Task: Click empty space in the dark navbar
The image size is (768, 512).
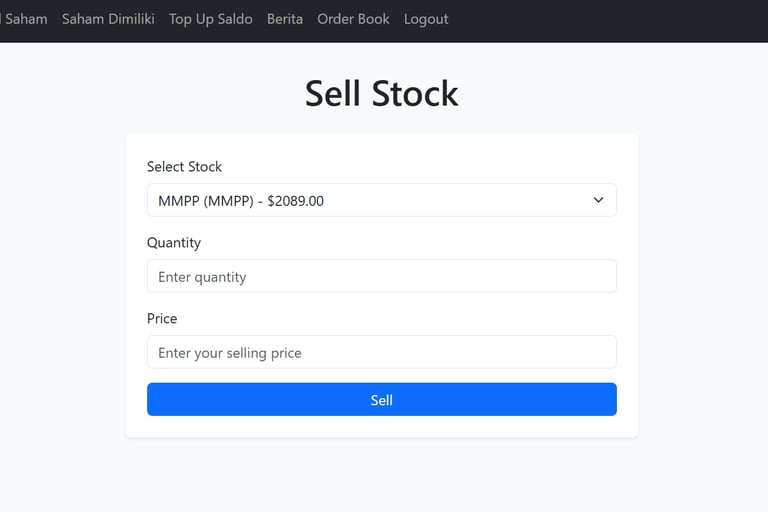Action: pyautogui.click(x=600, y=20)
